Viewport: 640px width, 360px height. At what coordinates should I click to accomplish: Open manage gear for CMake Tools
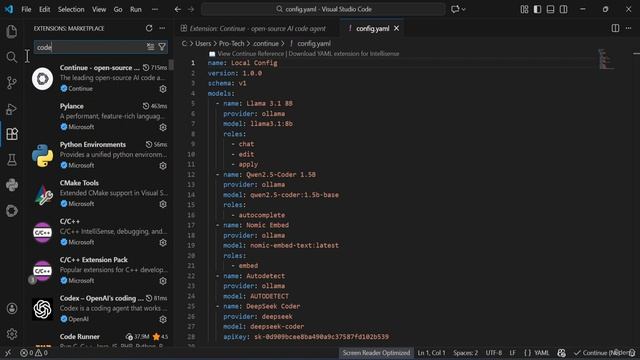163,204
